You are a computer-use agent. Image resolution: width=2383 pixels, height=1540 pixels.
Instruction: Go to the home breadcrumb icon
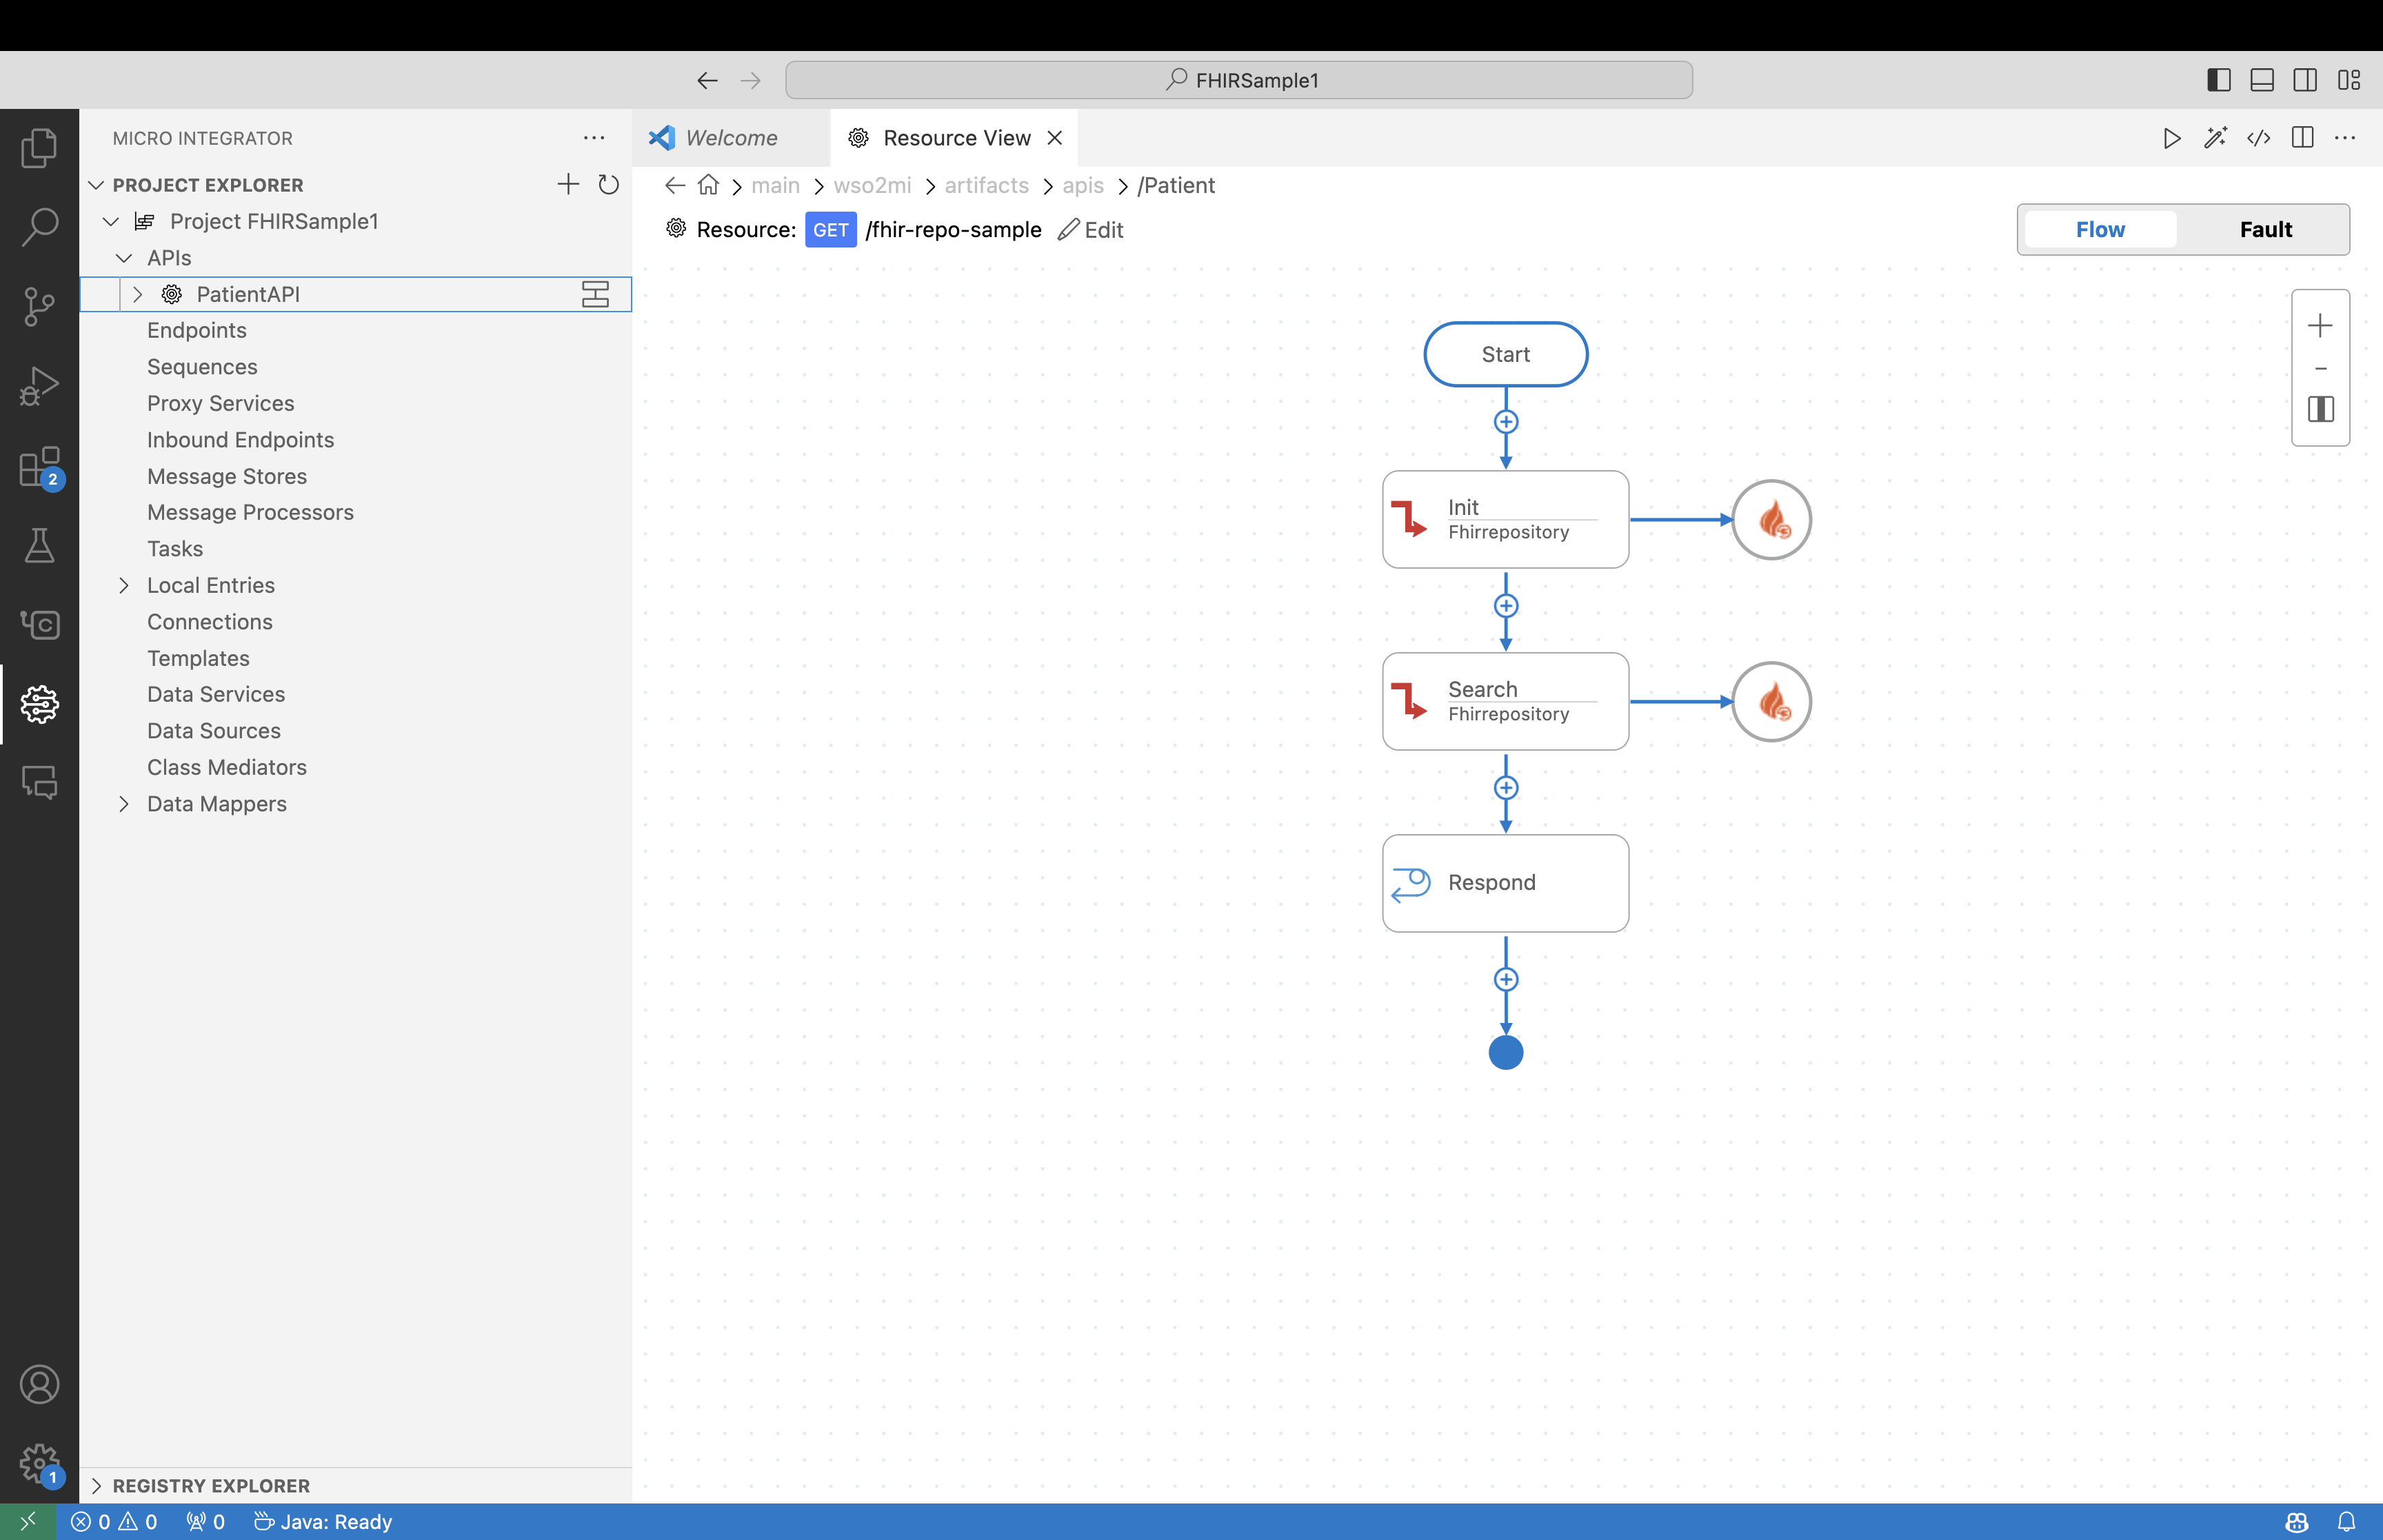click(x=708, y=185)
